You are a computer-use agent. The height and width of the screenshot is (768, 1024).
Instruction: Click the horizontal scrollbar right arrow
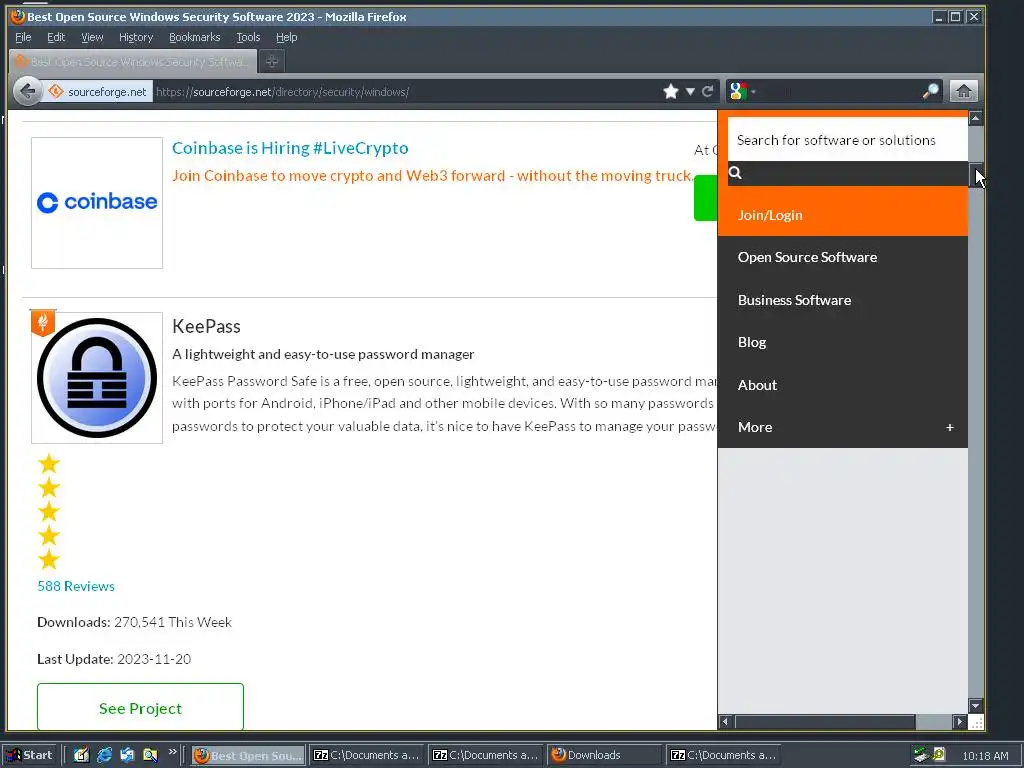(x=959, y=722)
